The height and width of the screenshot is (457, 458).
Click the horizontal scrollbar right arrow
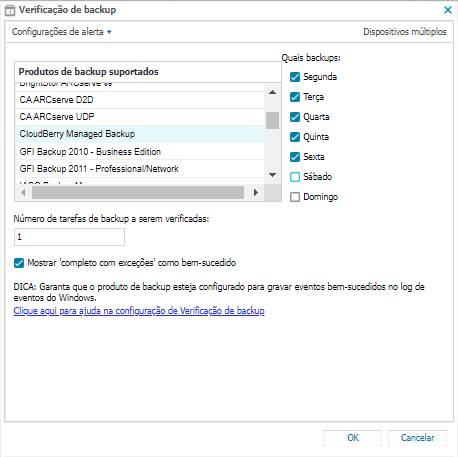tap(256, 192)
